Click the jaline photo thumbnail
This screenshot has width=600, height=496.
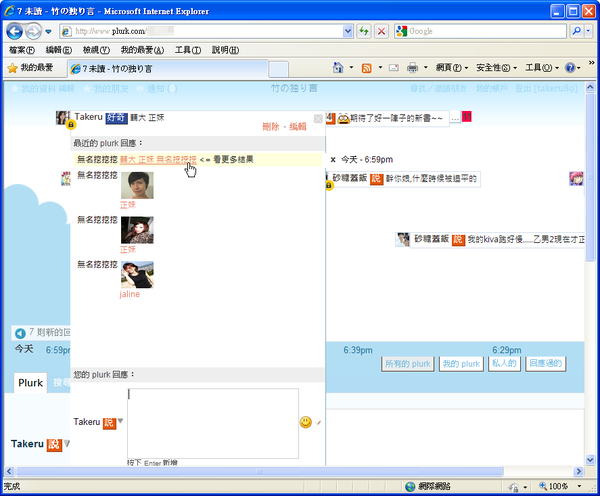point(137,274)
